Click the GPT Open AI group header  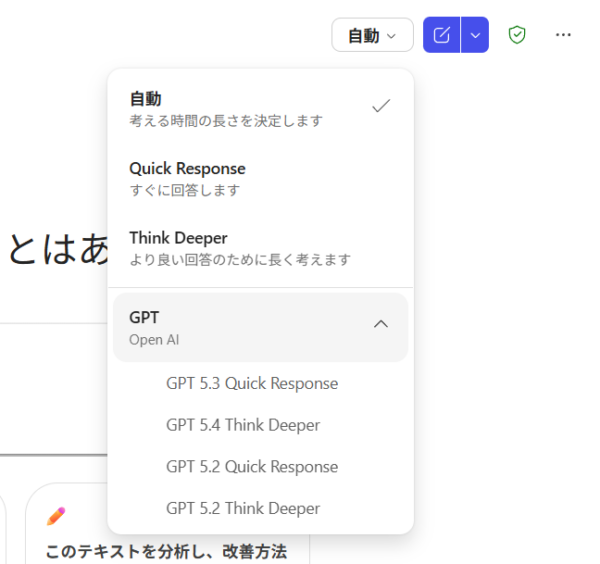click(x=240, y=327)
